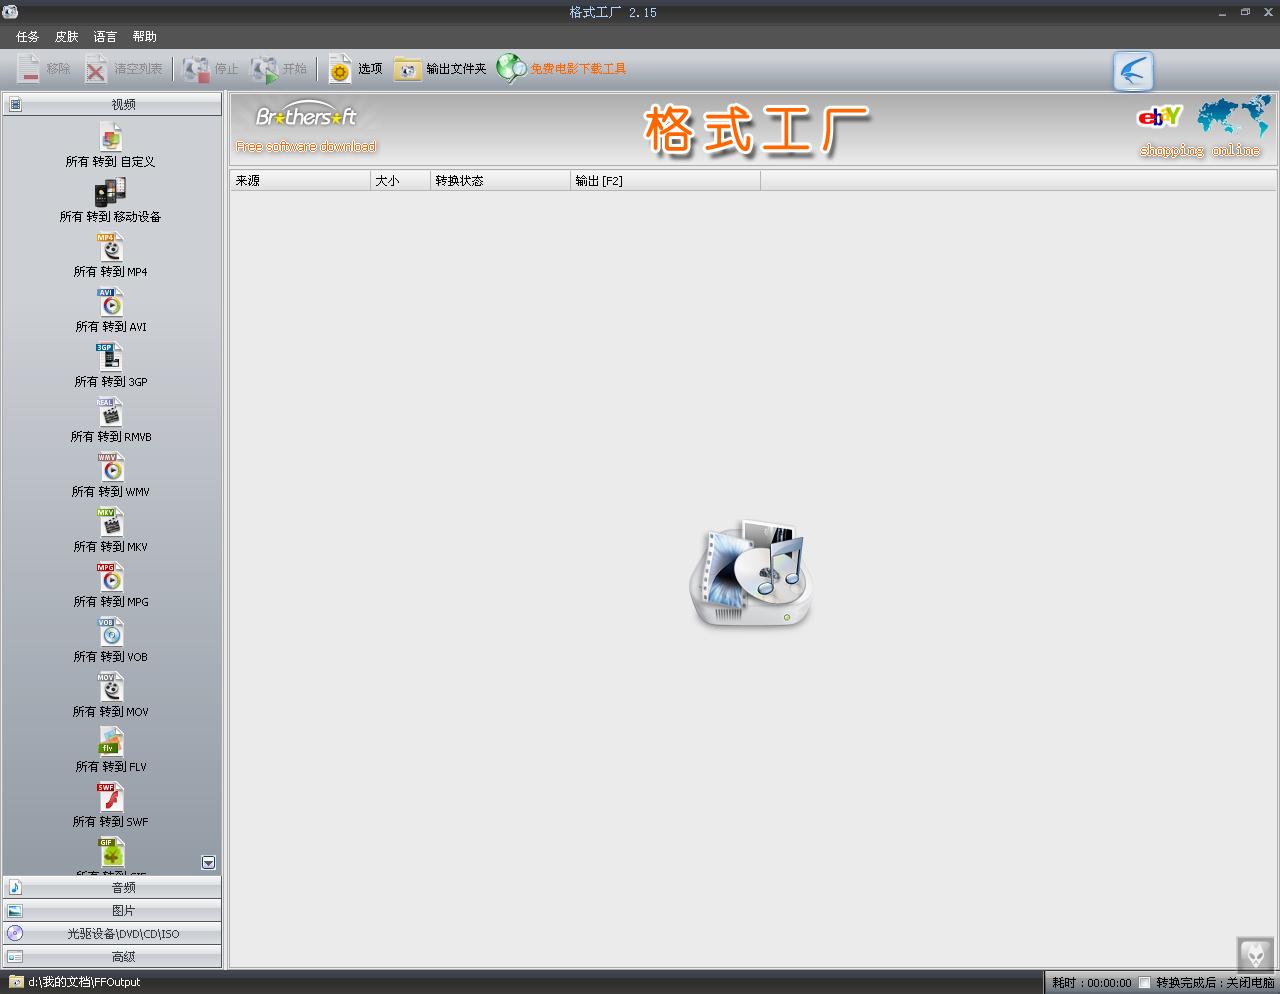The width and height of the screenshot is (1280, 994).
Task: Open the All to RMVB converter
Action: tap(110, 412)
